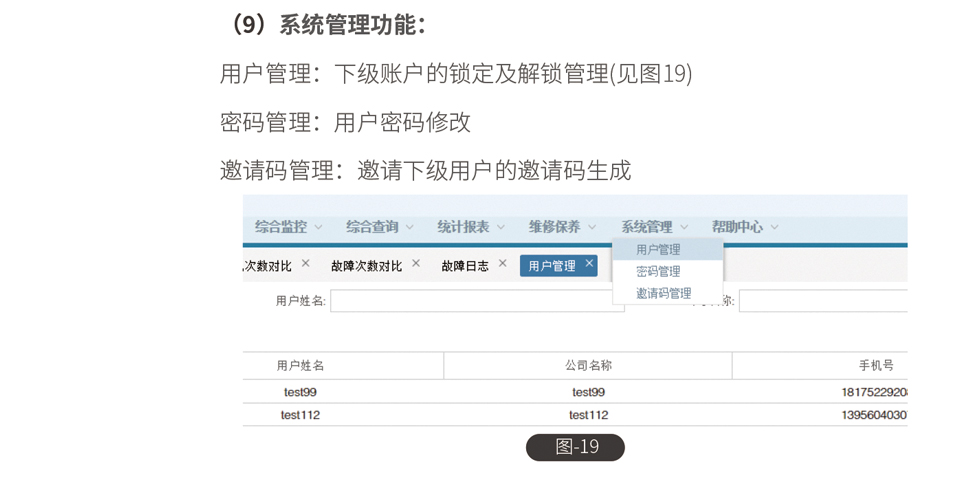Screen dimensions: 980x484
Task: Click the 用户姓名 search input field
Action: (476, 301)
